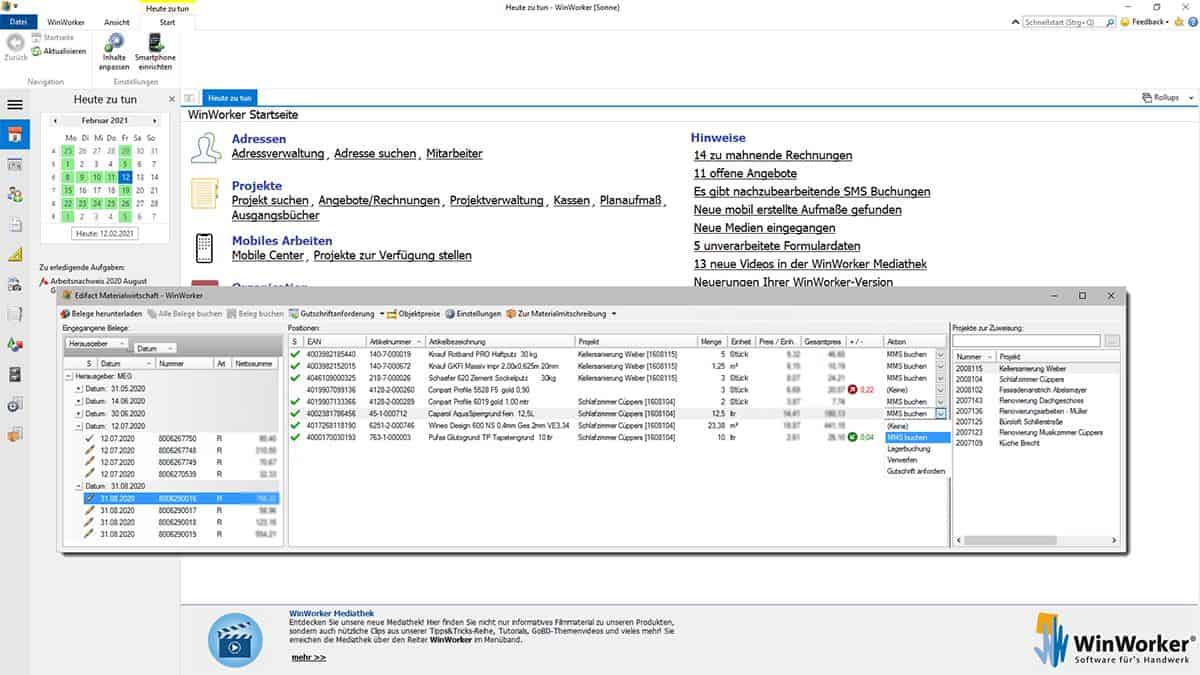Viewport: 1200px width, 675px height.
Task: Go to next month in calendar
Action: (153, 121)
